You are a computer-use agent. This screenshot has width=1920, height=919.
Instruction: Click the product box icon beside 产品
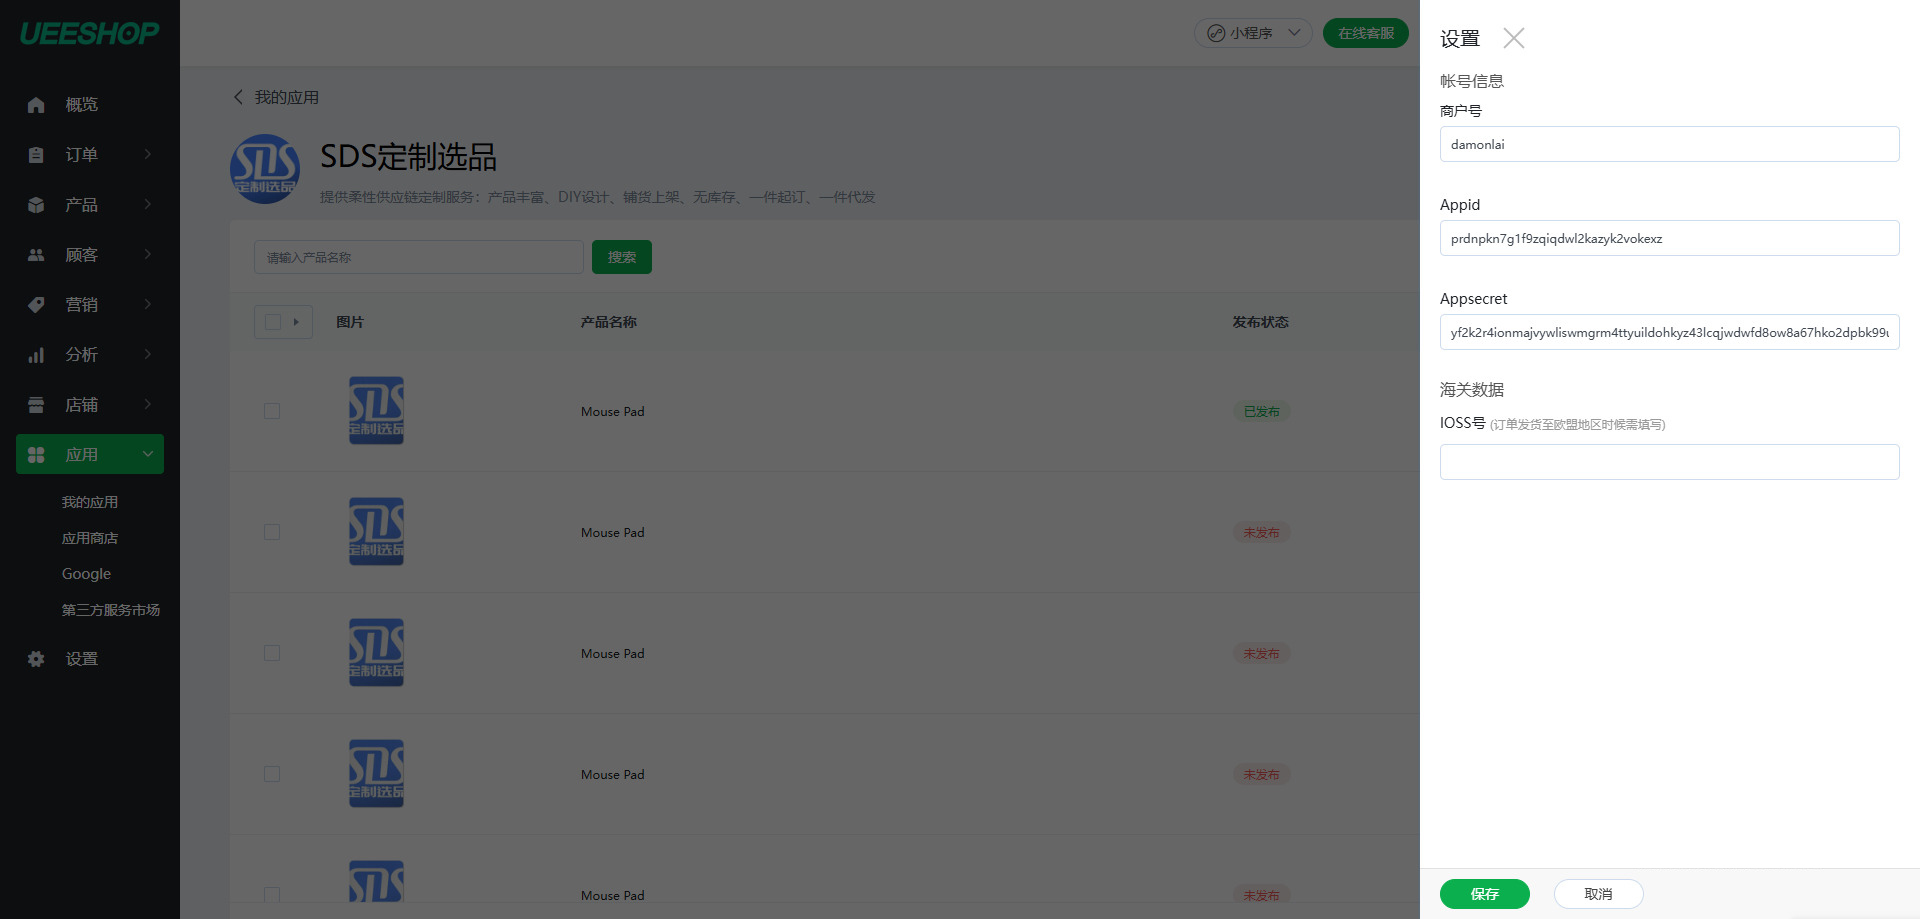pos(36,205)
